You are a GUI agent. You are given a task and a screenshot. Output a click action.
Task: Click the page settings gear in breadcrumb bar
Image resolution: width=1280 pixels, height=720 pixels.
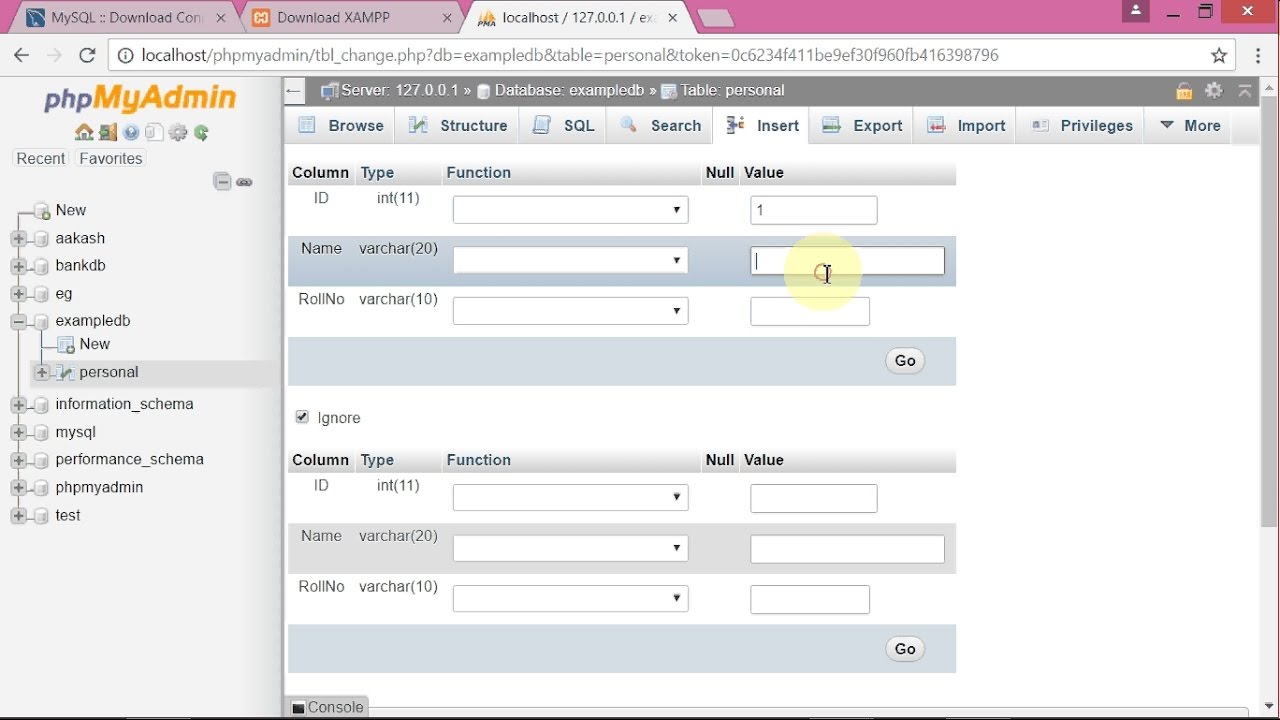pos(1214,90)
